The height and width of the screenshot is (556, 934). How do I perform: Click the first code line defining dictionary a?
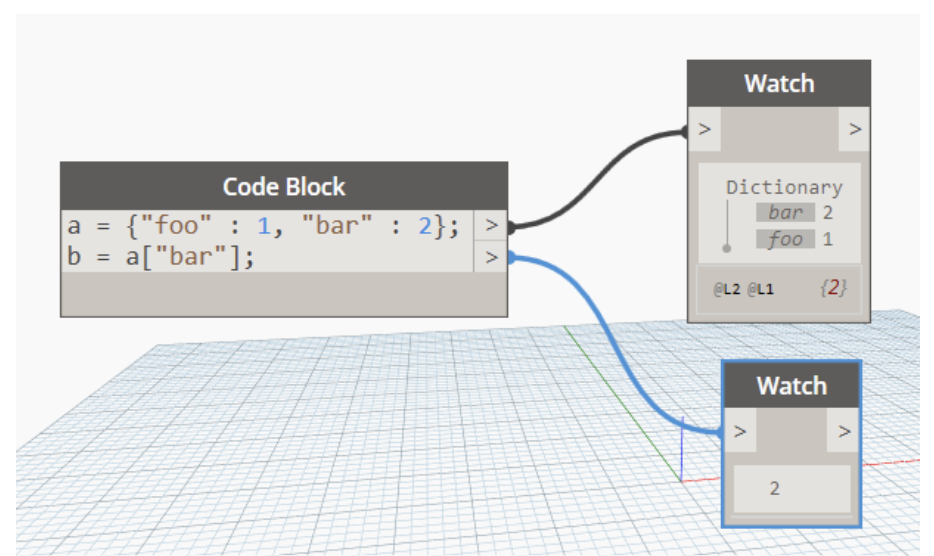[264, 226]
